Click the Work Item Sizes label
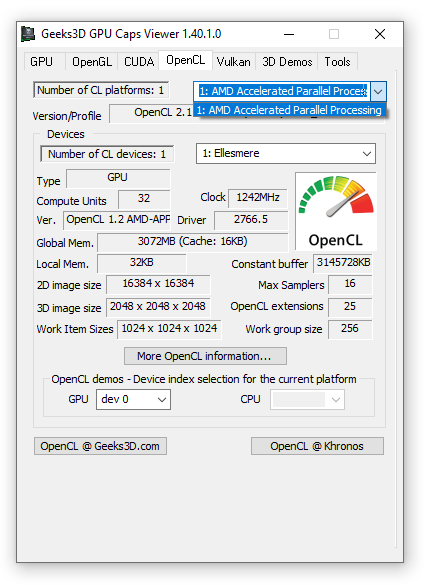The height and width of the screenshot is (585, 426). click(75, 329)
